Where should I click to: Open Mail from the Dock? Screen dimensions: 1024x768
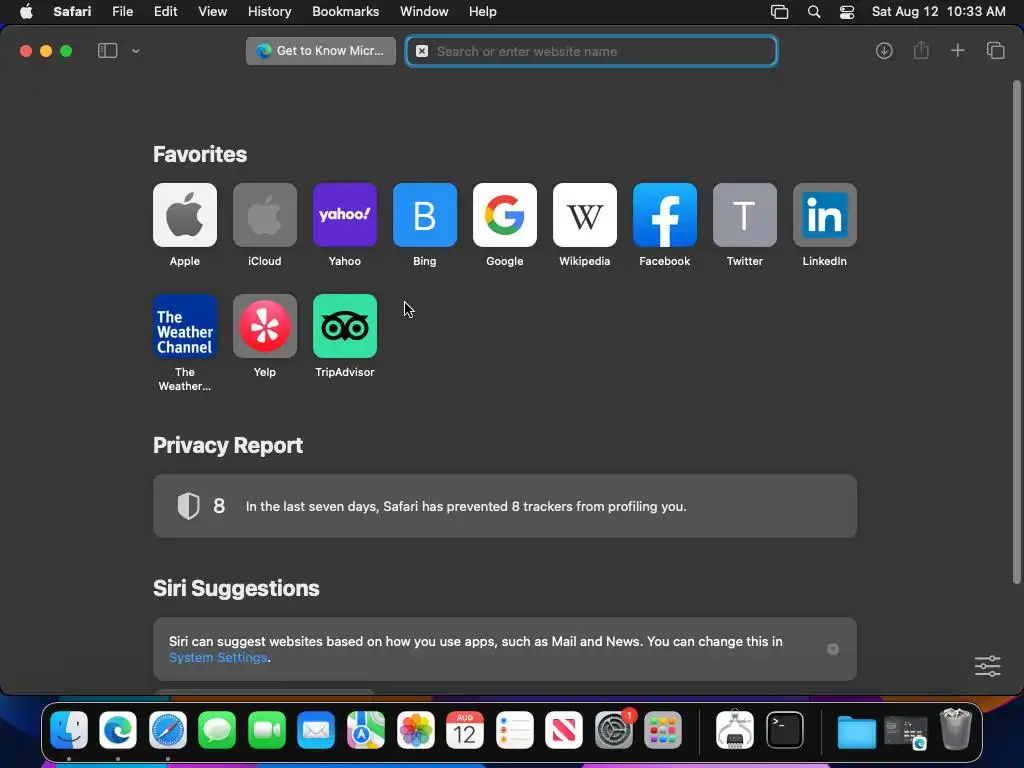click(316, 730)
